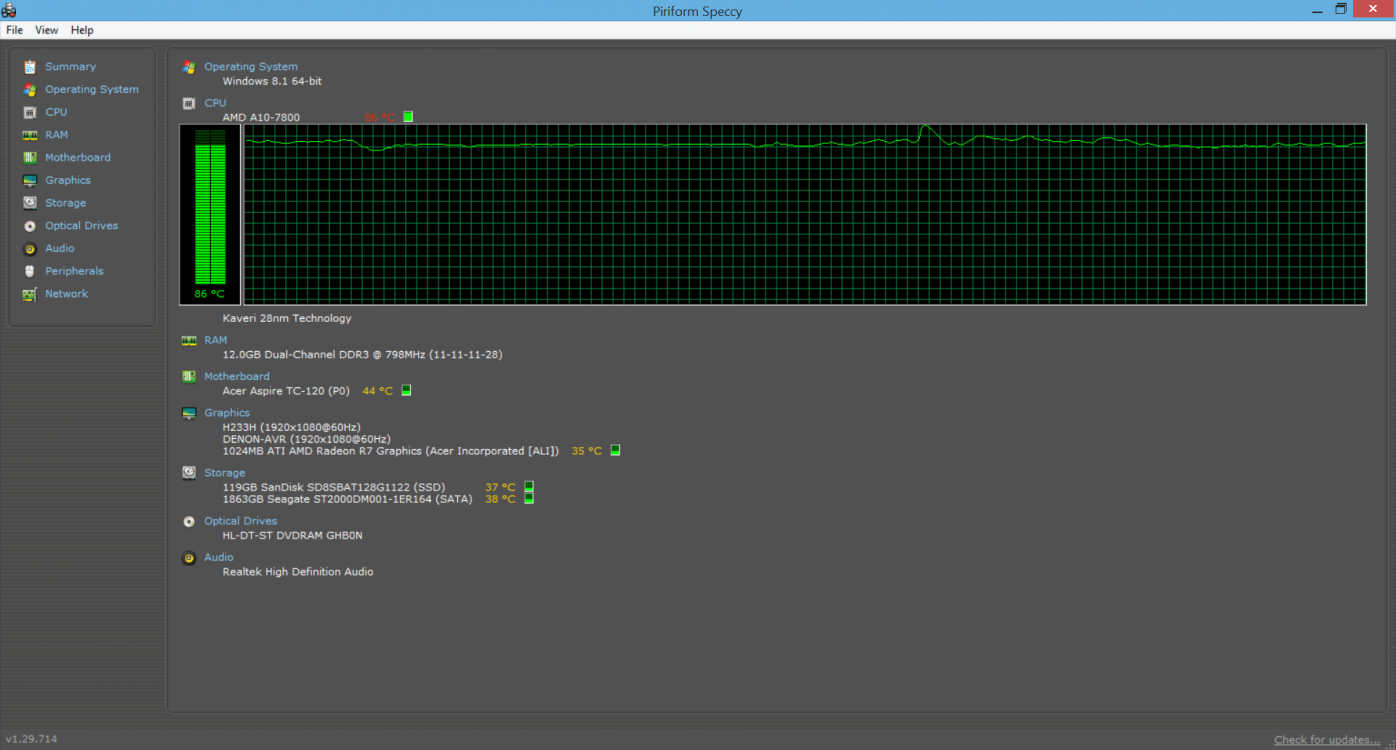Open the File menu
Viewport: 1396px width, 750px height.
(x=14, y=30)
